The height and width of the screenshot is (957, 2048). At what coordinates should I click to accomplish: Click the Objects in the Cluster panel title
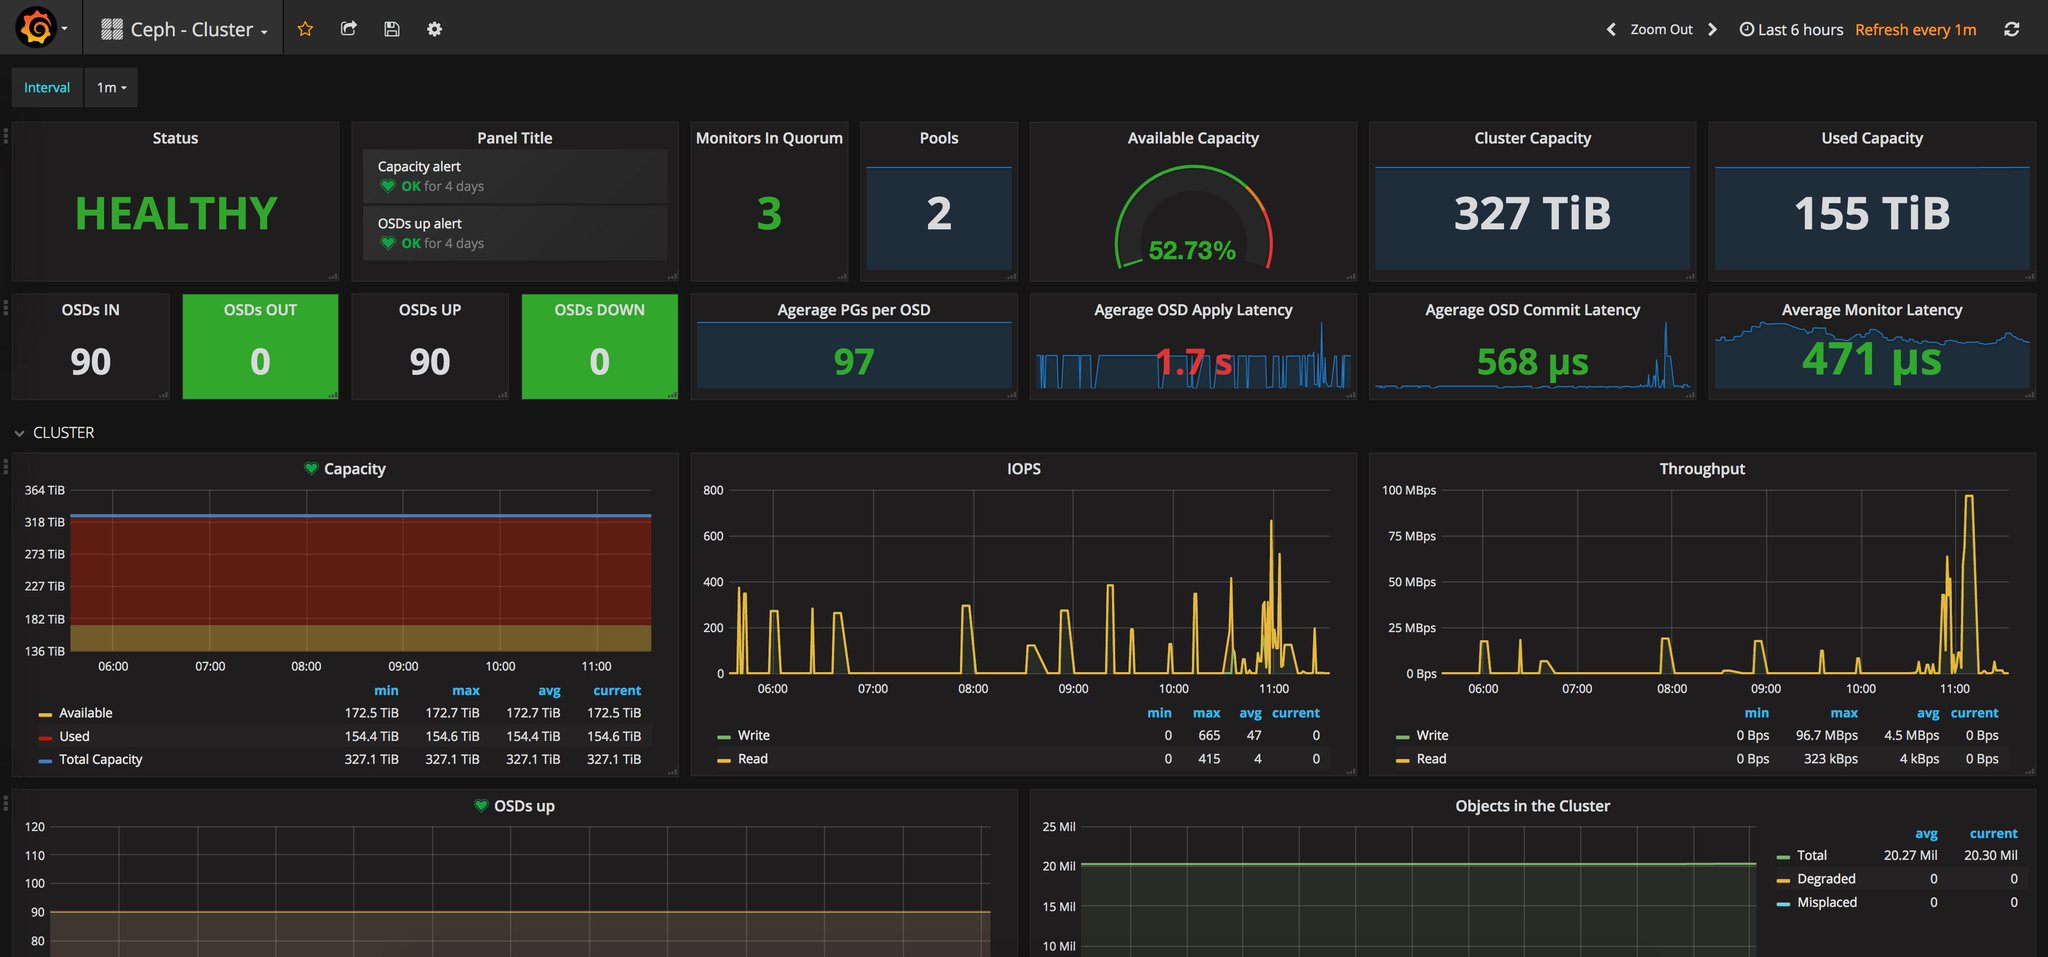[x=1533, y=805]
